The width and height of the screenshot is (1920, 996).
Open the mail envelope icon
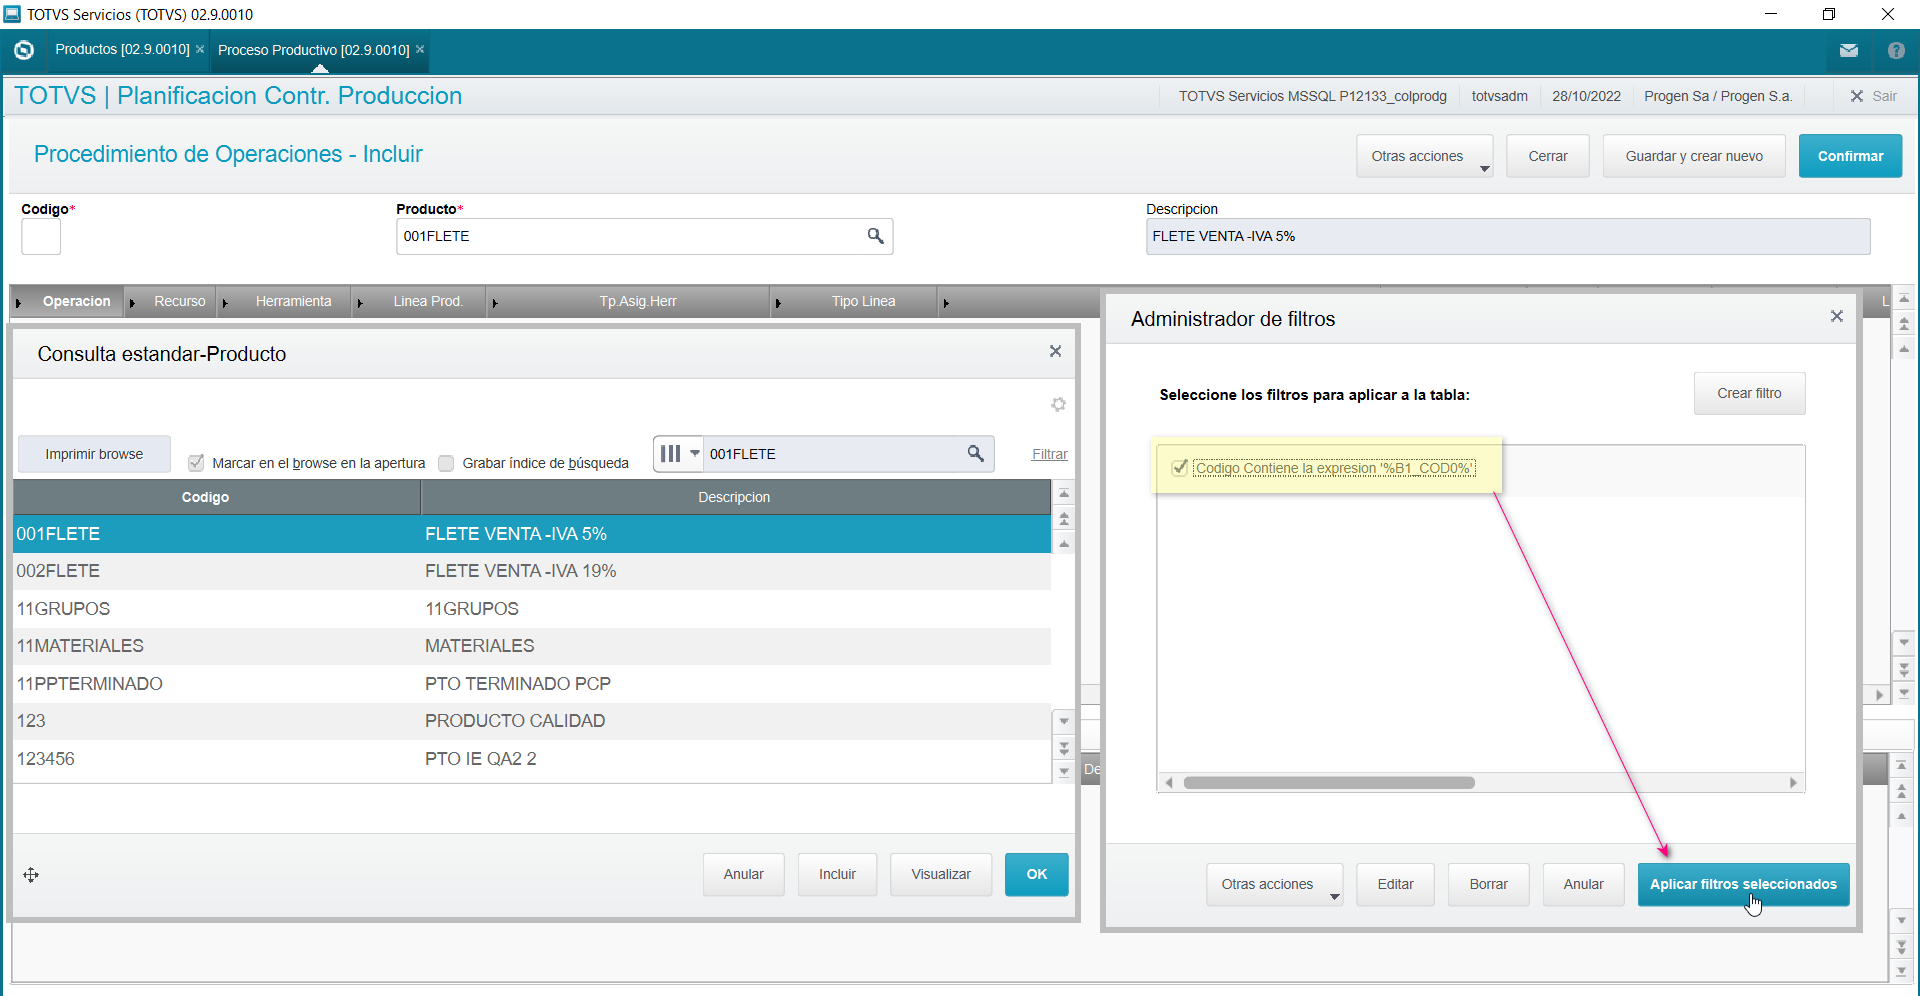pyautogui.click(x=1848, y=50)
